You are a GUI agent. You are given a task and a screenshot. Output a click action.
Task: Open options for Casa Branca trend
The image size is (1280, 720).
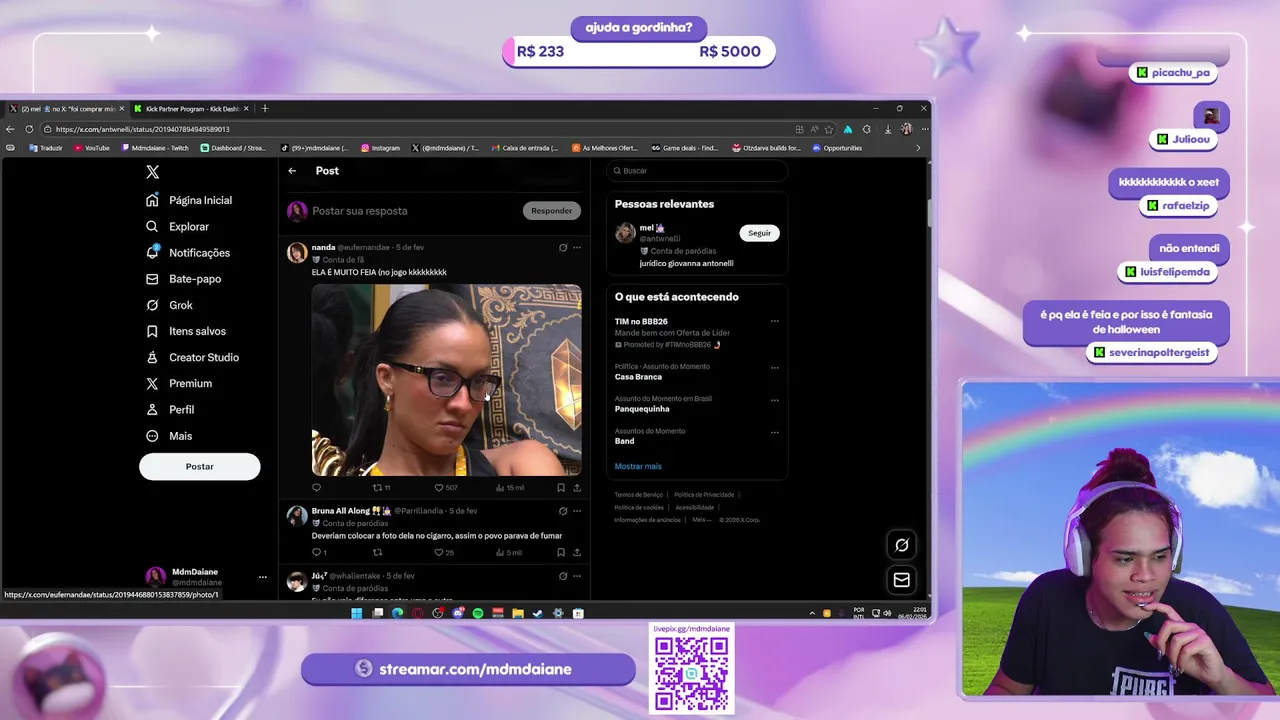point(775,368)
